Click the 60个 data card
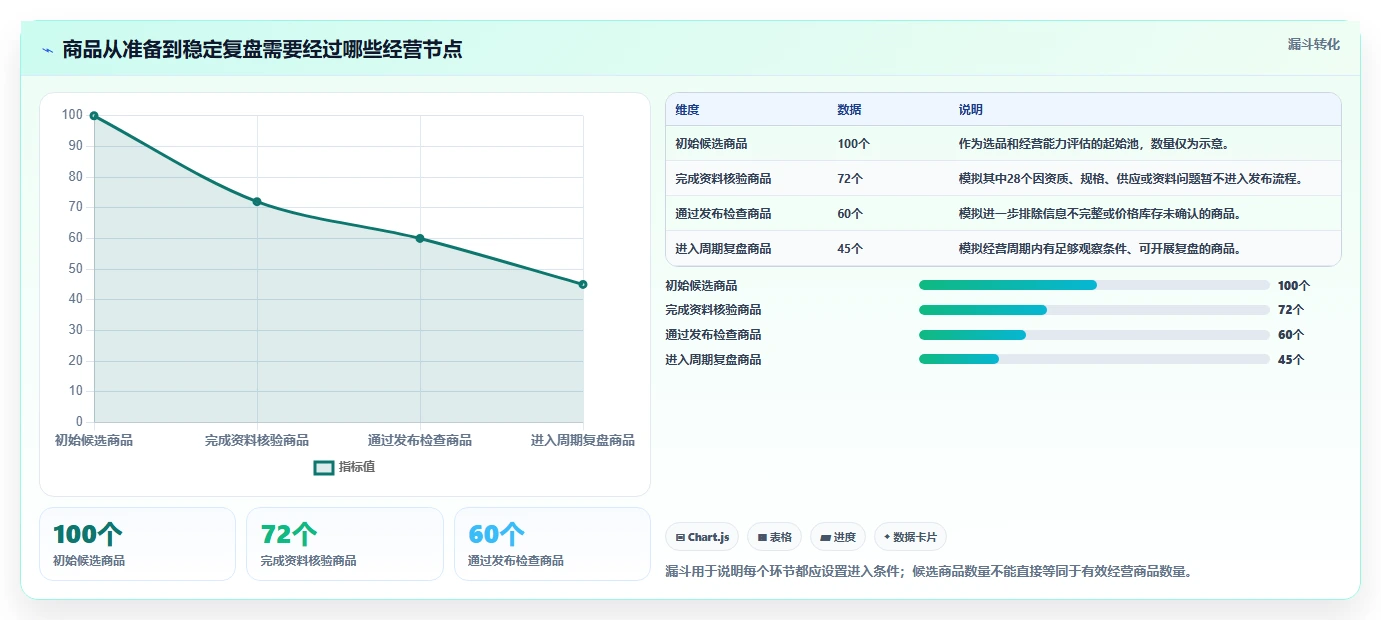This screenshot has height=620, width=1381. [x=552, y=544]
